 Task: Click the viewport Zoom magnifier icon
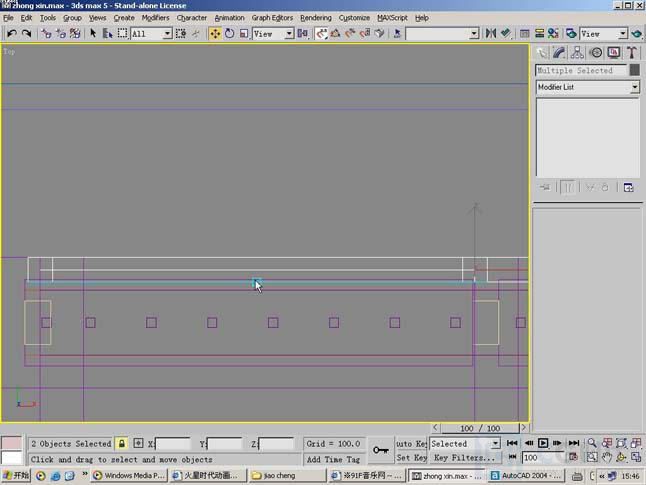(592, 443)
